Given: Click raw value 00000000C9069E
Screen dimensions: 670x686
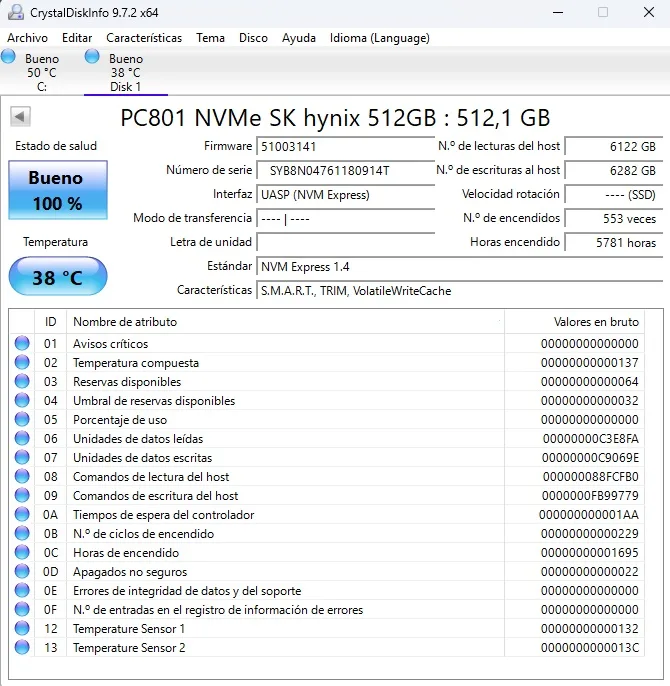Looking at the screenshot, I should [590, 458].
